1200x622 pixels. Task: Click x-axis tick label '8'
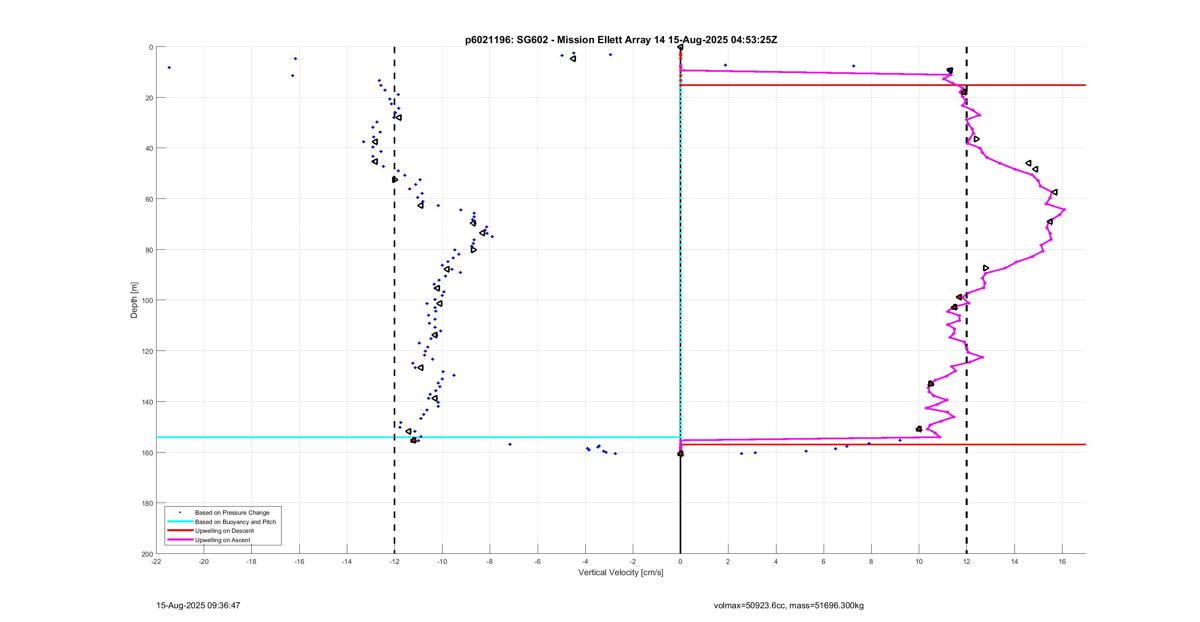(871, 562)
